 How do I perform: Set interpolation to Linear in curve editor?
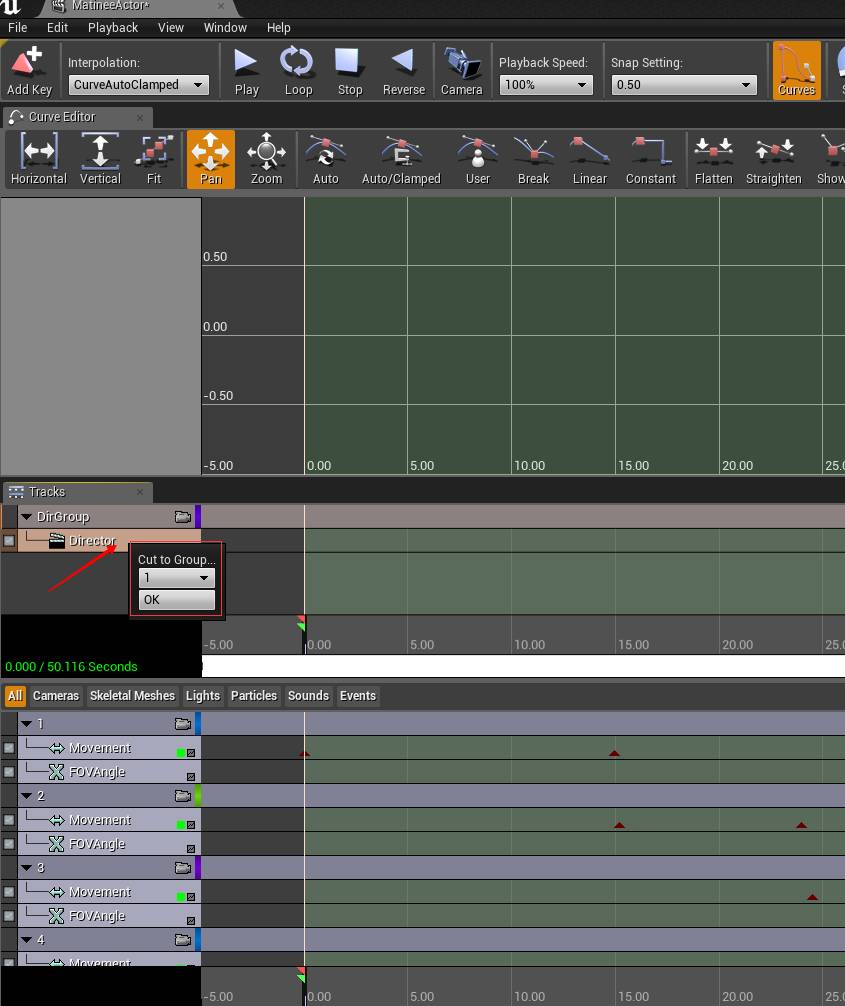tap(589, 159)
